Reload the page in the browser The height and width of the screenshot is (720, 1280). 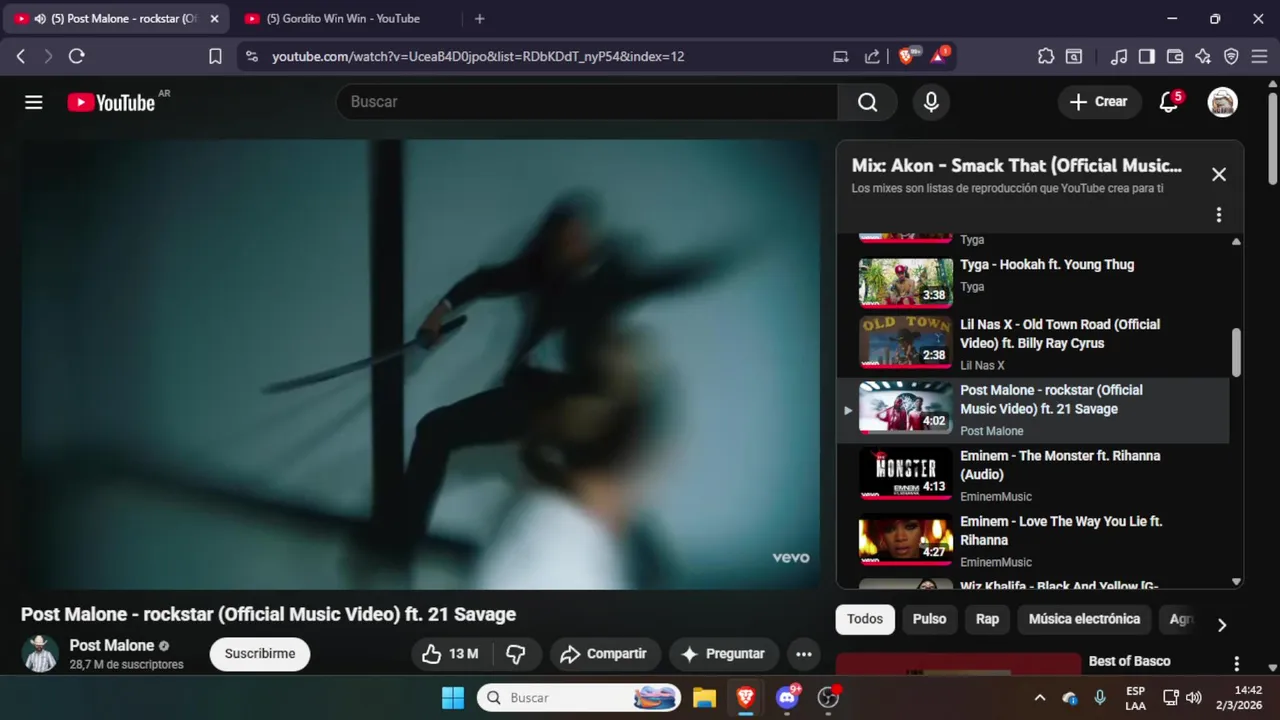76,57
